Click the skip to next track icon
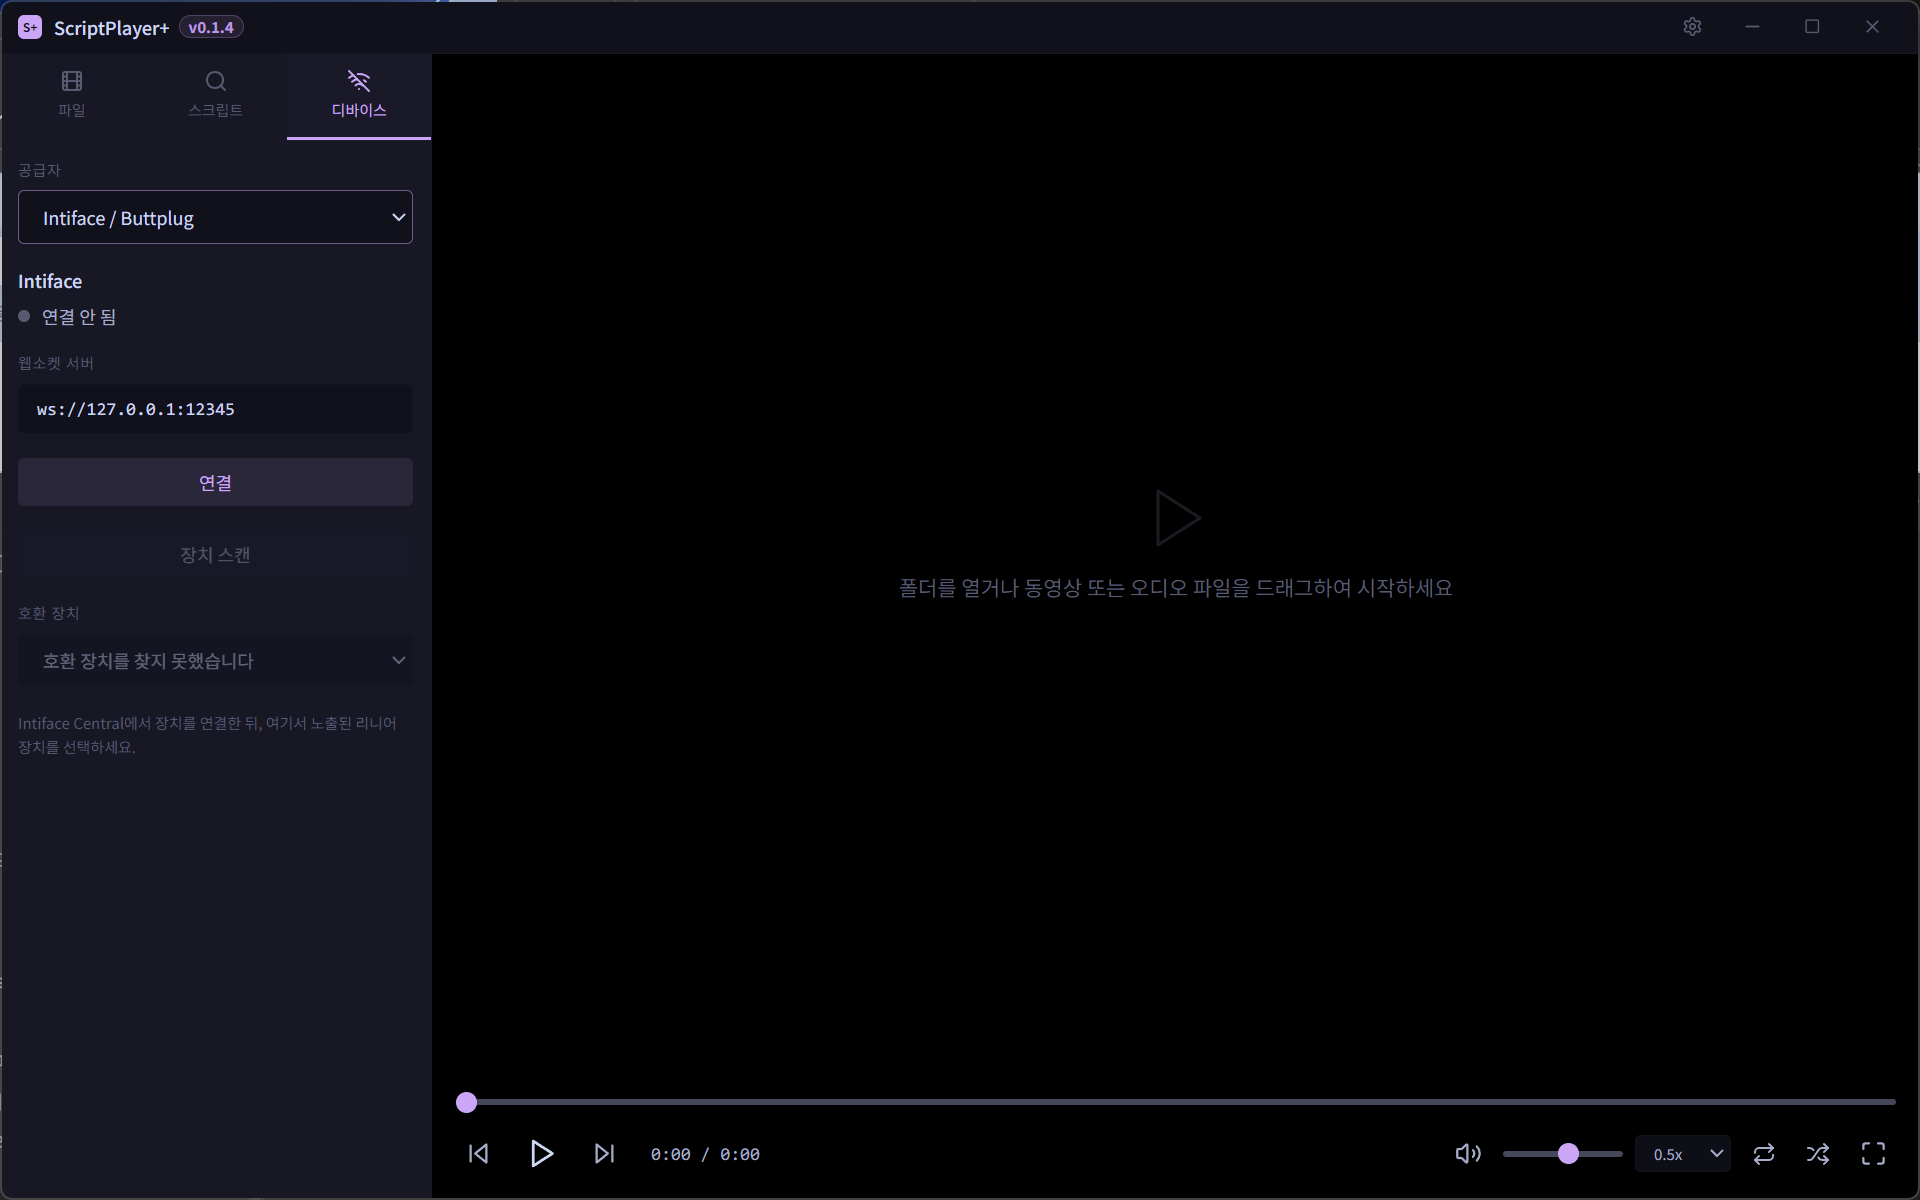Image resolution: width=1920 pixels, height=1200 pixels. 604,1154
